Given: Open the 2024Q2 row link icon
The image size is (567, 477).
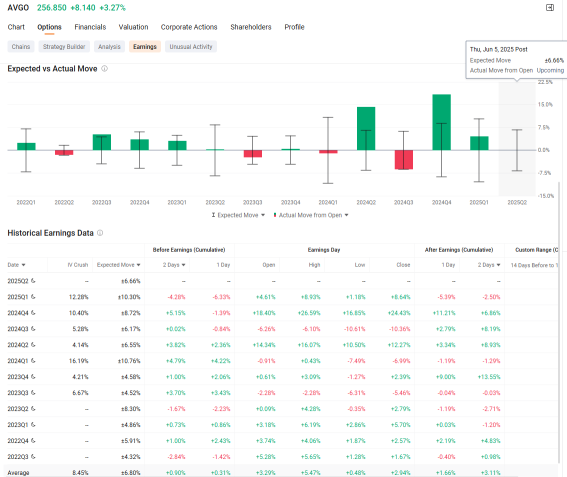Looking at the screenshot, I should point(33,345).
